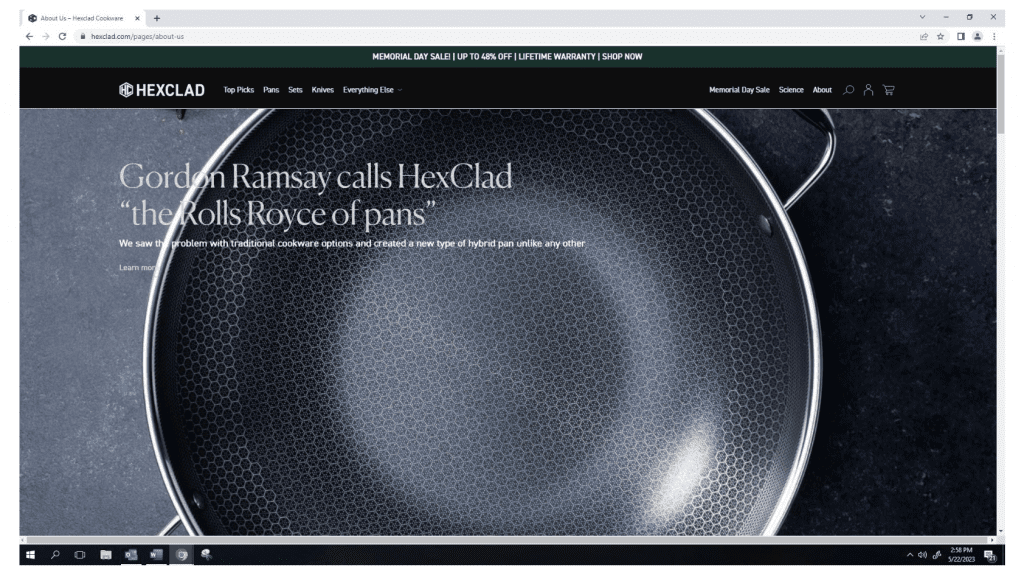Open the About nav item
The image size is (1024, 578).
pos(822,90)
